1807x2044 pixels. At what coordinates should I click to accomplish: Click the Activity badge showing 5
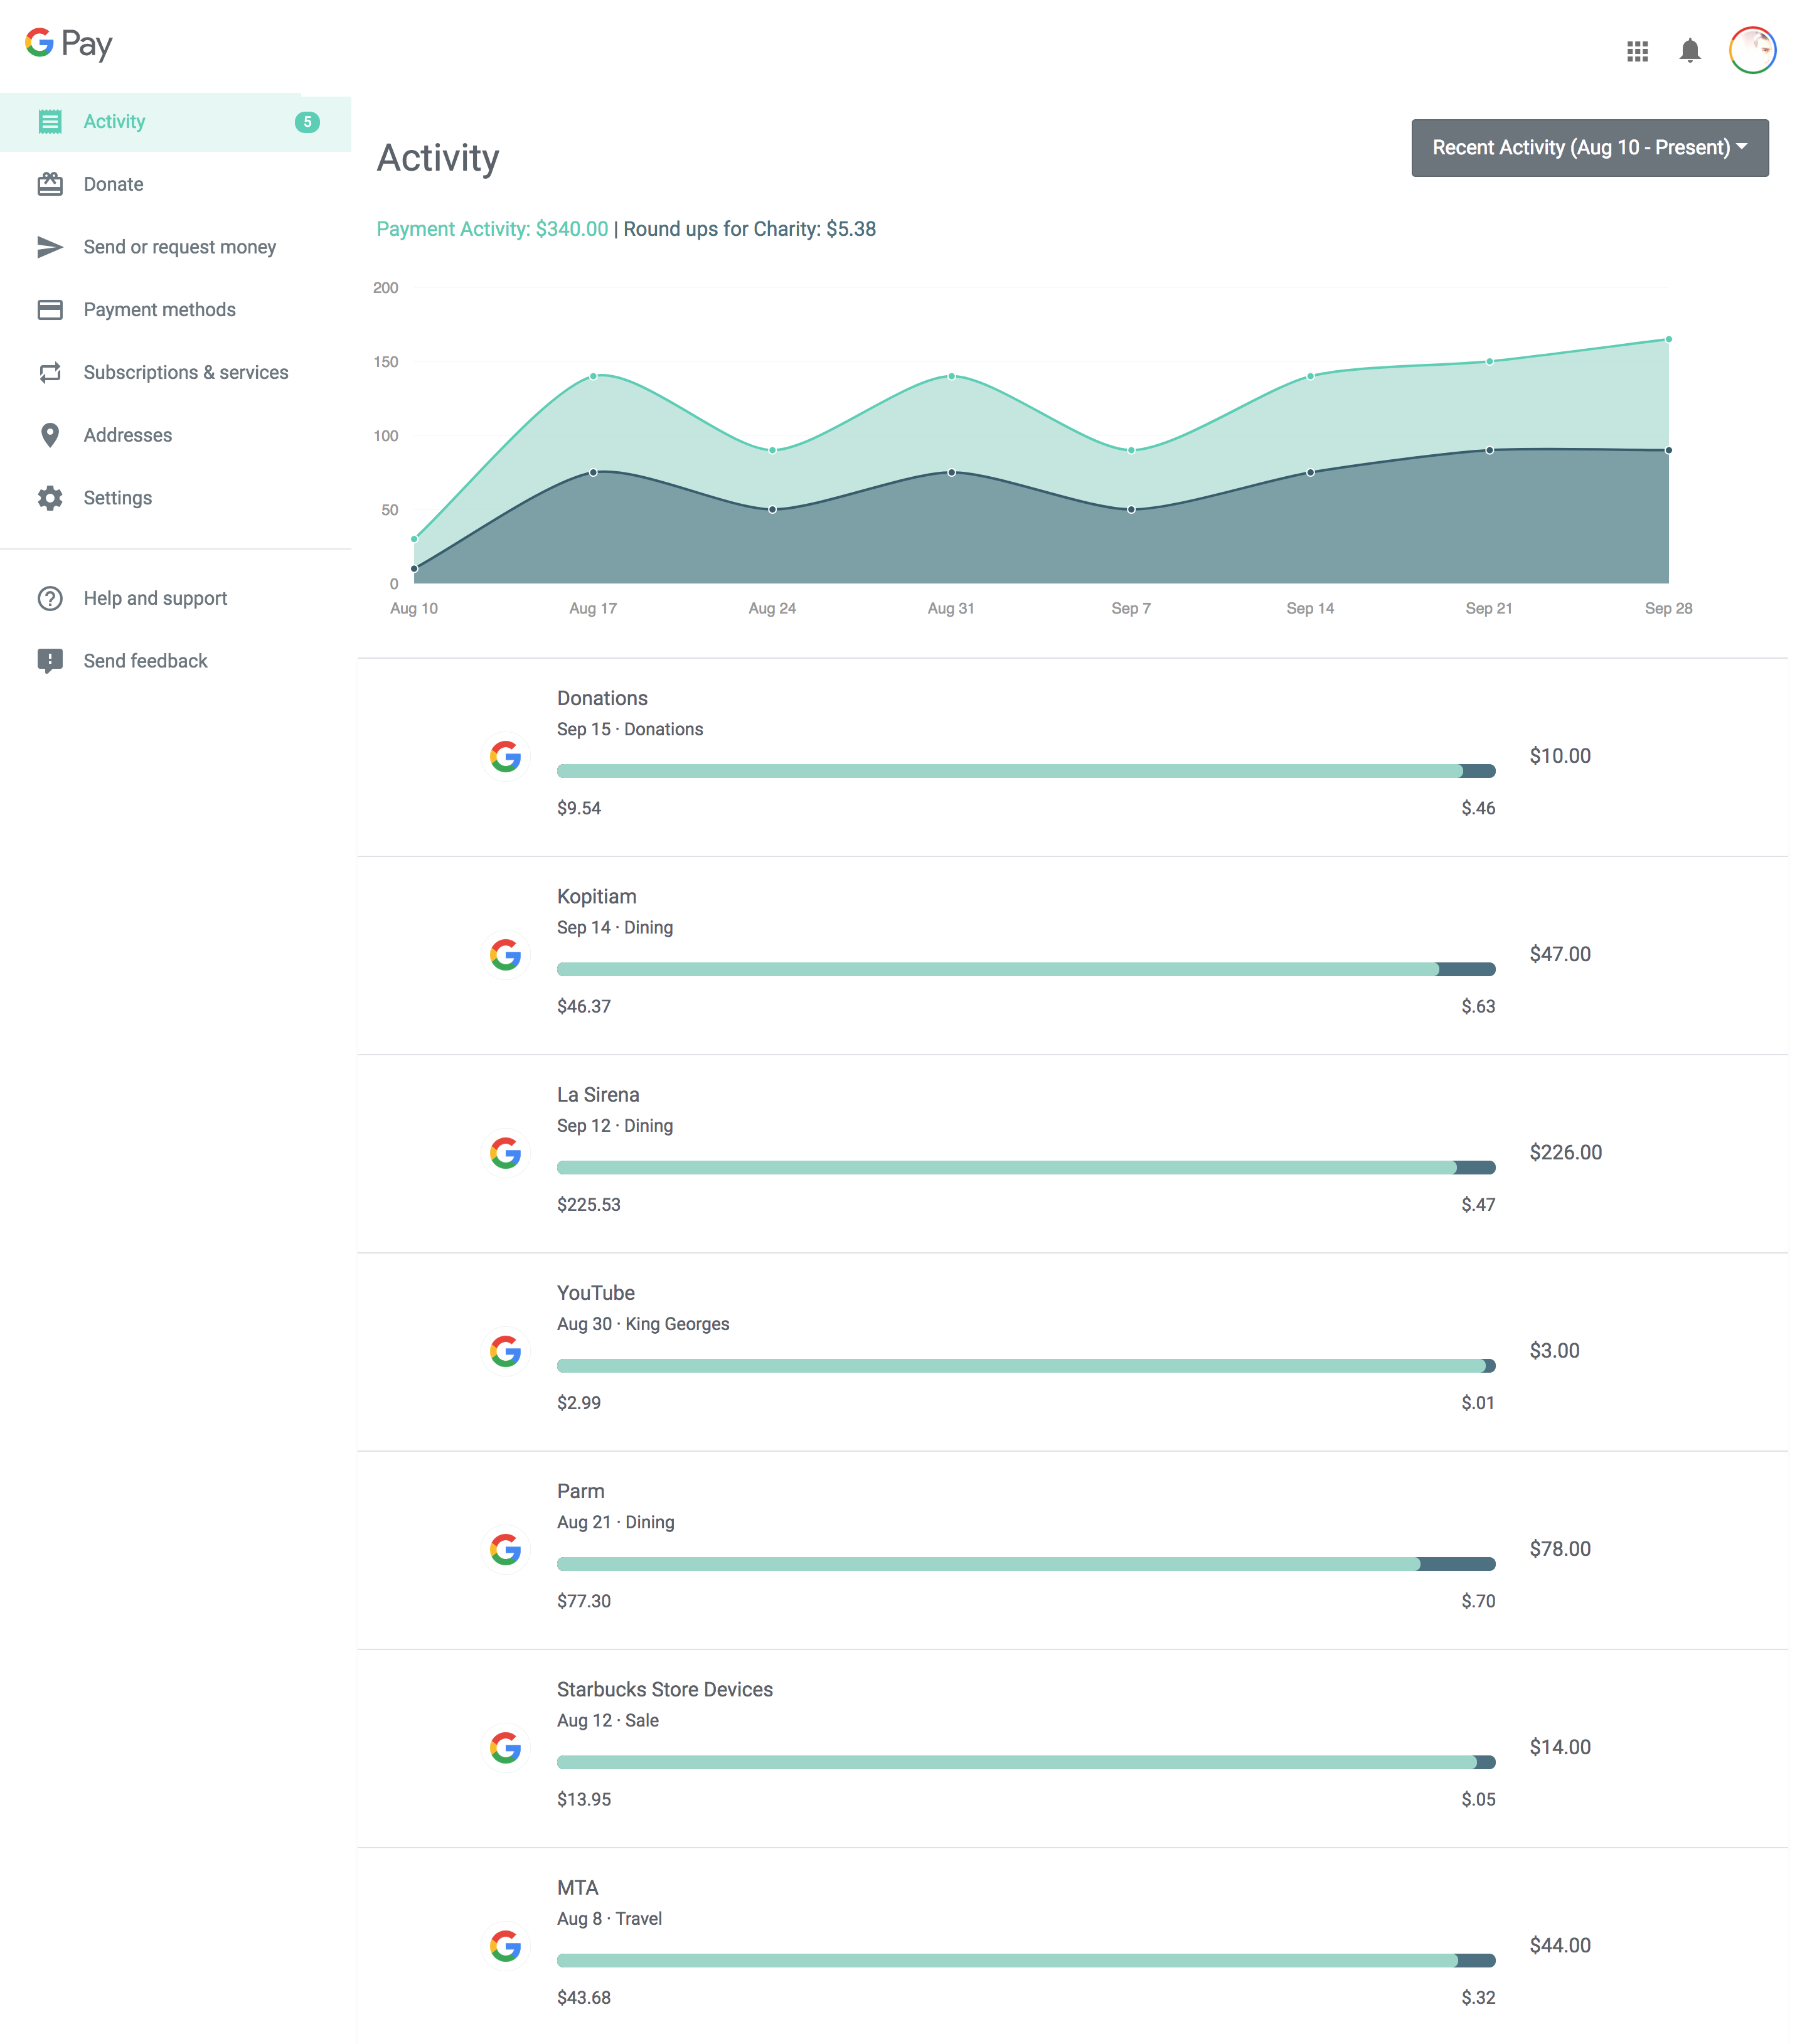[307, 122]
